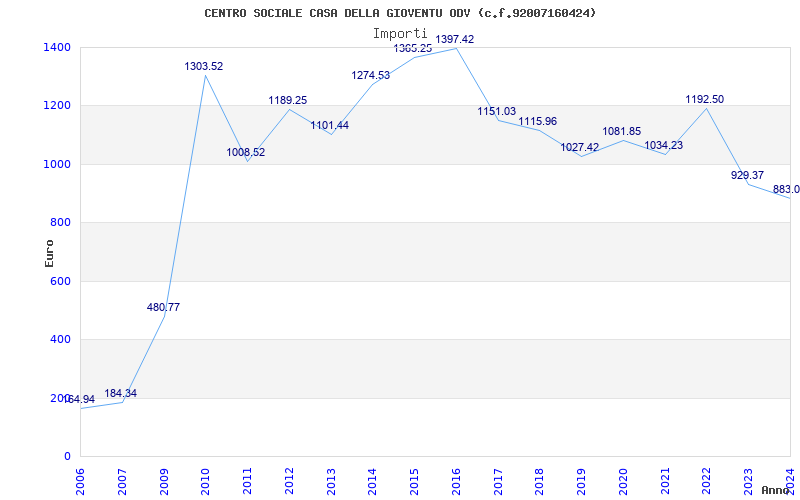800x500 pixels.
Task: Select data value 1115.96
Action: click(538, 121)
